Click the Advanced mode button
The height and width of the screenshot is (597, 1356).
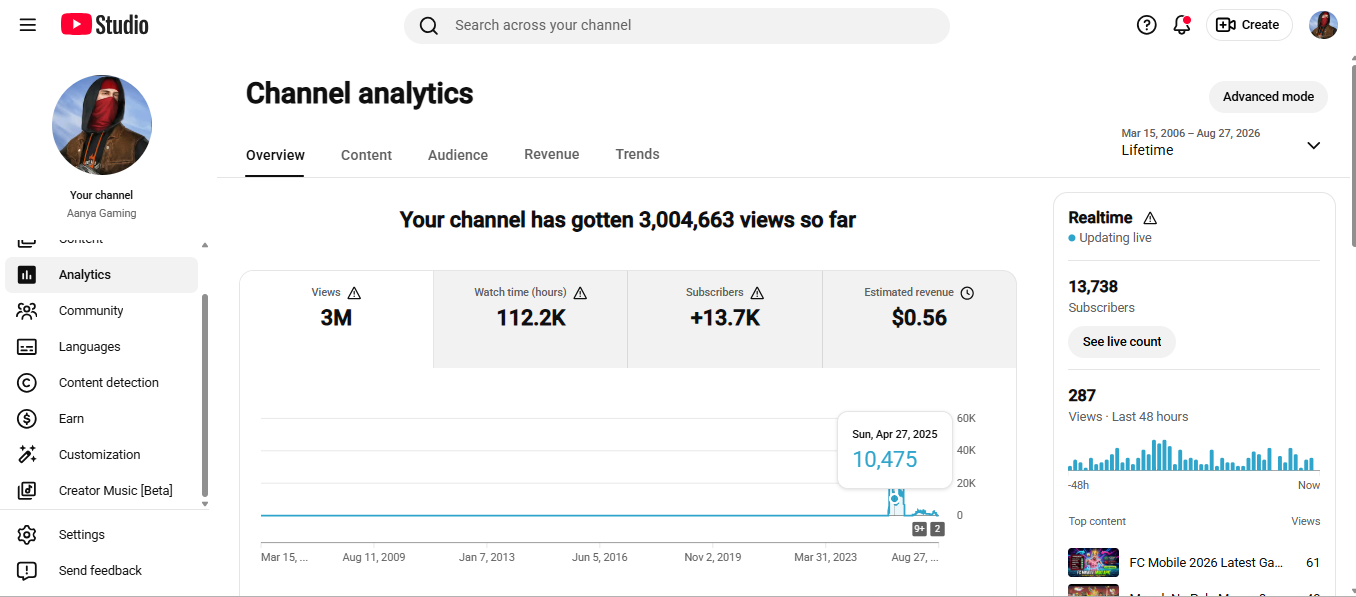(1268, 97)
